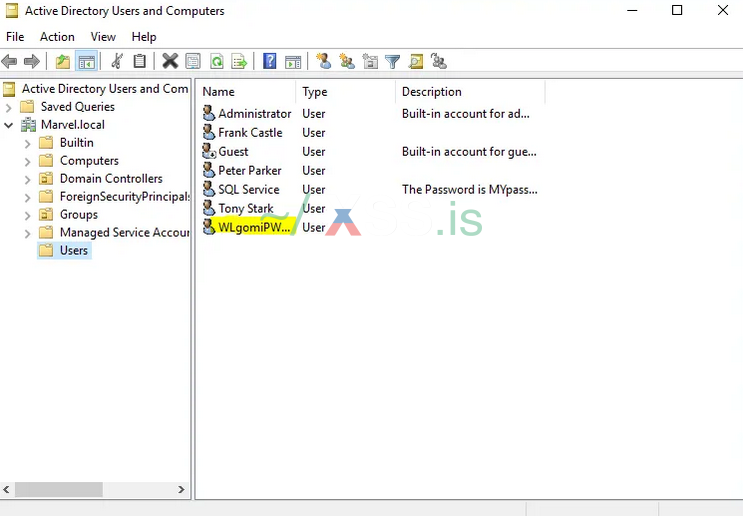Expand Managed Service Accounts node arrow
The image size is (743, 516).
coord(27,234)
